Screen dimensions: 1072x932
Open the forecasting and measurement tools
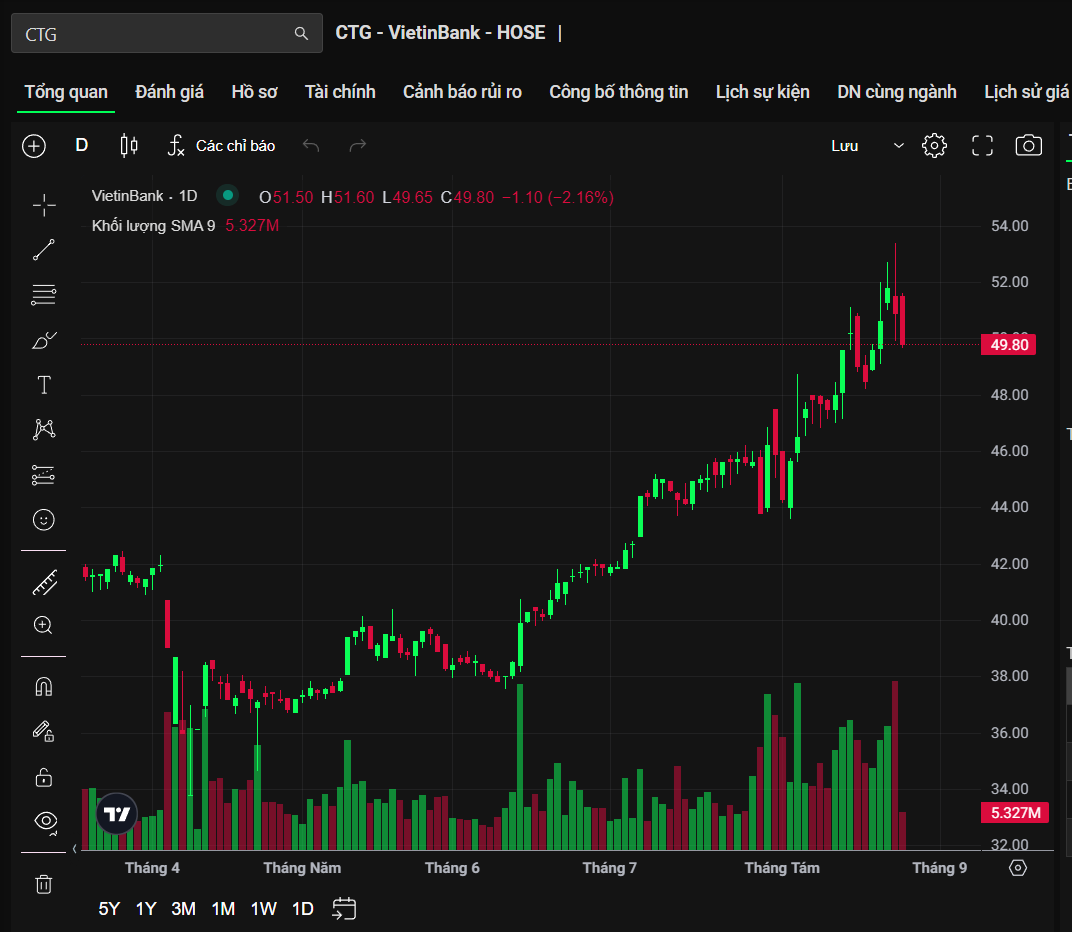44,475
